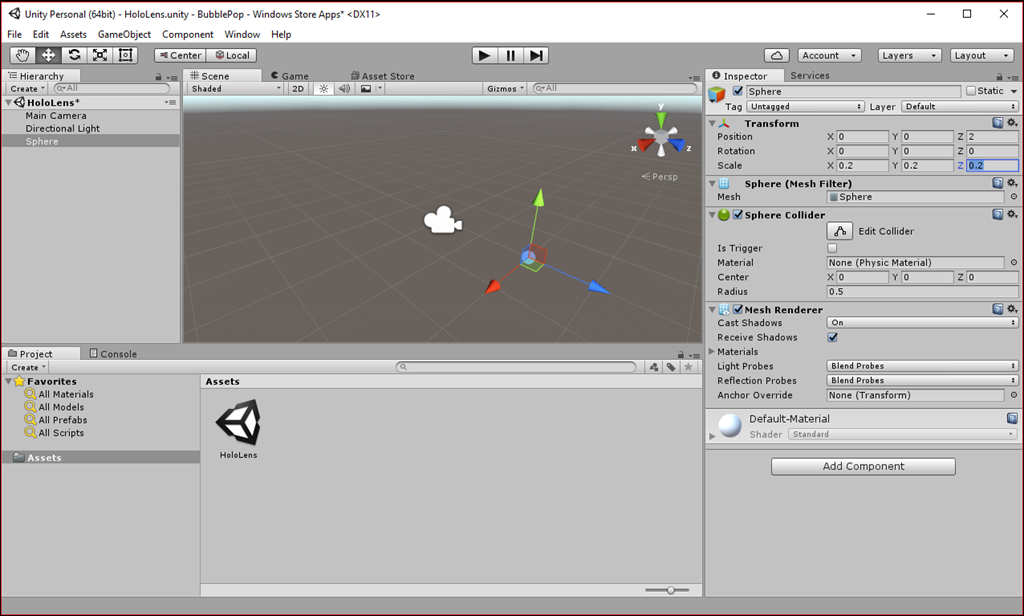Toggle scene audio
The height and width of the screenshot is (616, 1024).
[344, 89]
